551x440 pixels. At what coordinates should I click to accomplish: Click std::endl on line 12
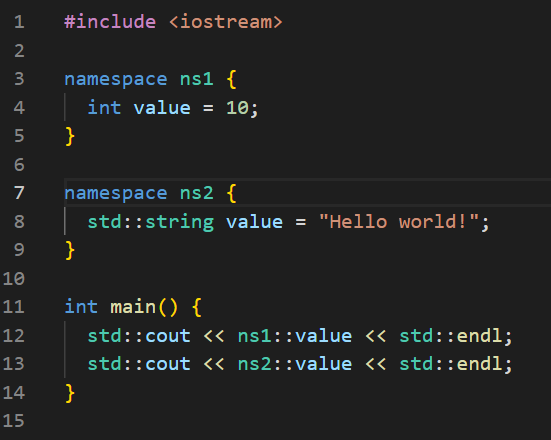[x=450, y=336]
